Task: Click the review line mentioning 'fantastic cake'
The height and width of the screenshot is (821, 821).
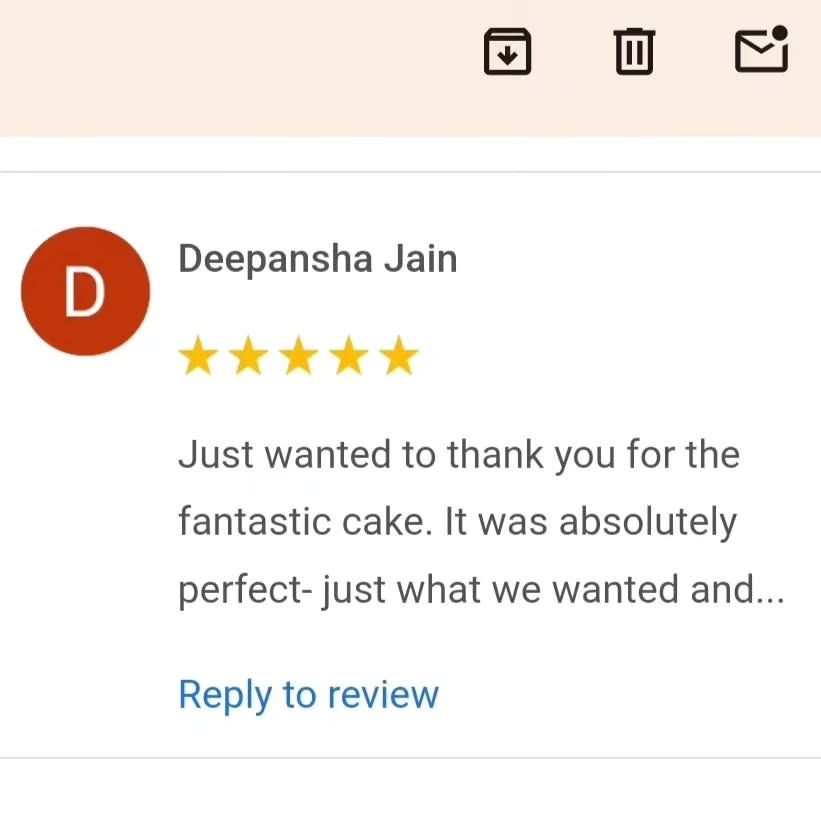Action: click(x=458, y=522)
